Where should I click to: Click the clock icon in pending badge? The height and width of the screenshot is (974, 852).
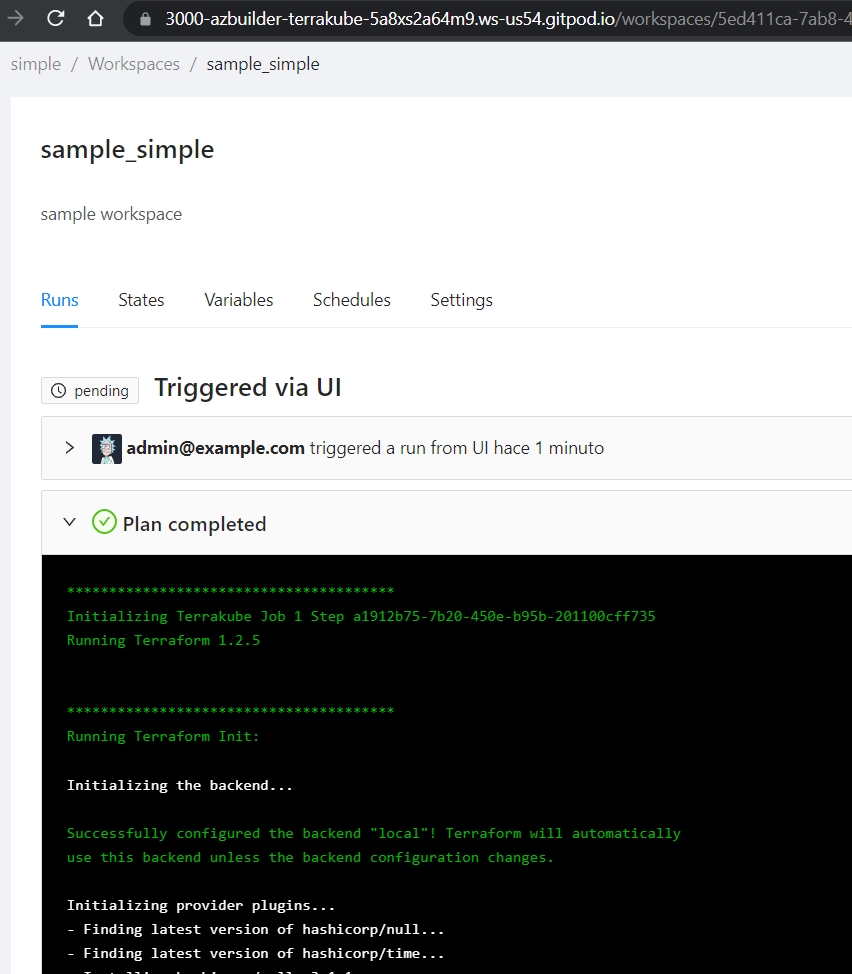pyautogui.click(x=58, y=391)
